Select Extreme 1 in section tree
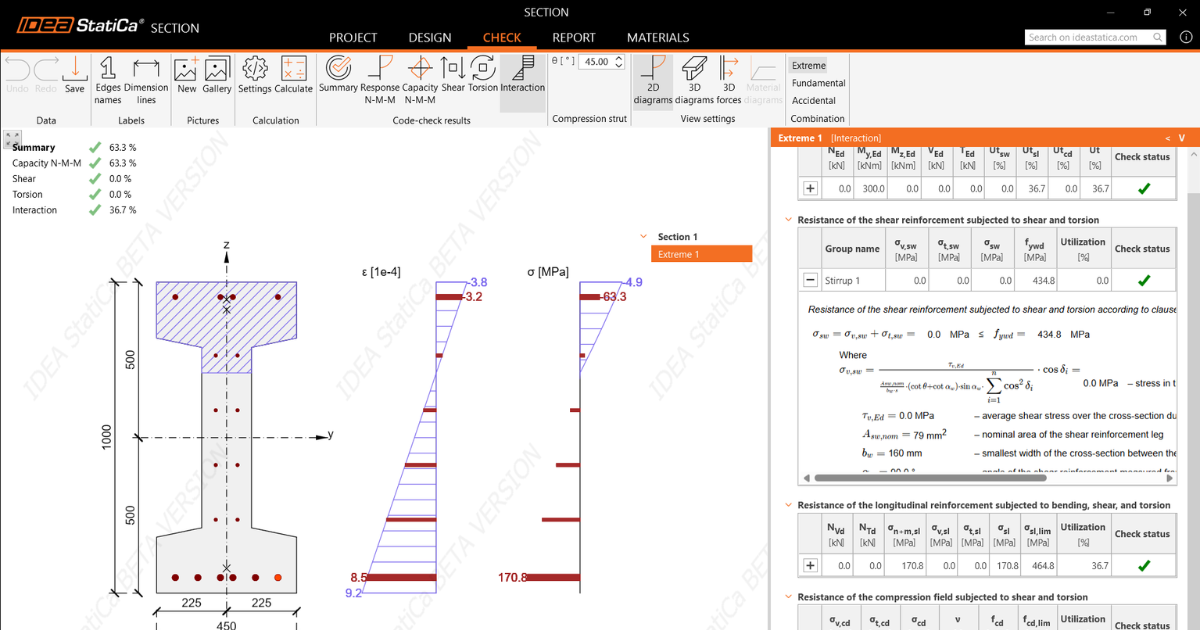This screenshot has height=630, width=1200. pos(701,254)
